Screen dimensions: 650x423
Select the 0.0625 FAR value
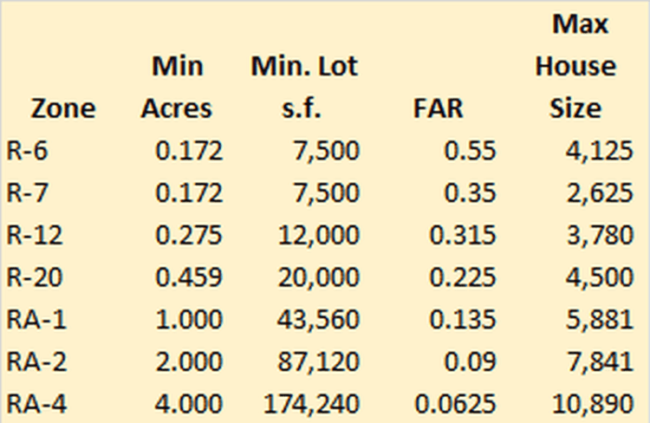coord(455,404)
